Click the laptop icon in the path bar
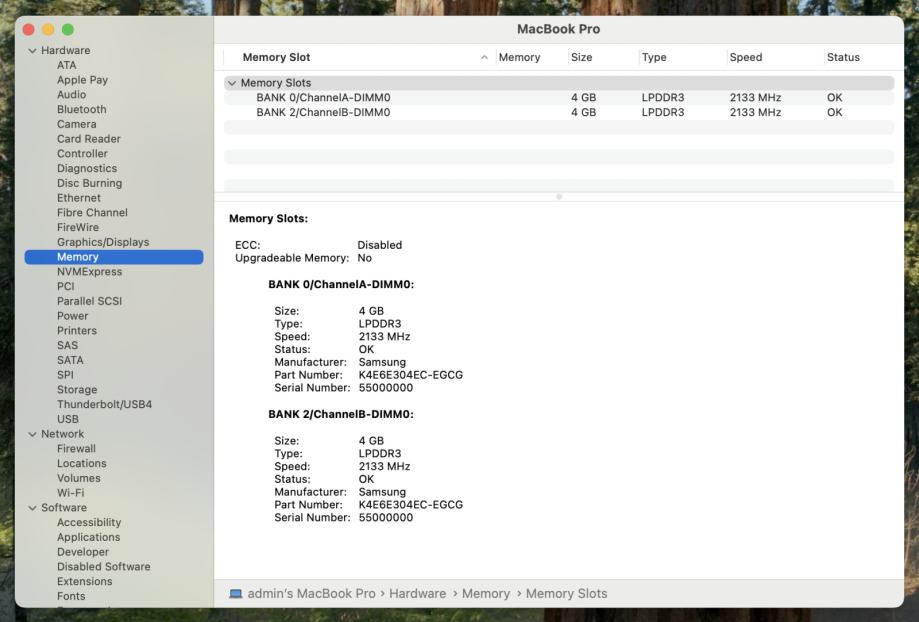This screenshot has height=622, width=919. [235, 594]
